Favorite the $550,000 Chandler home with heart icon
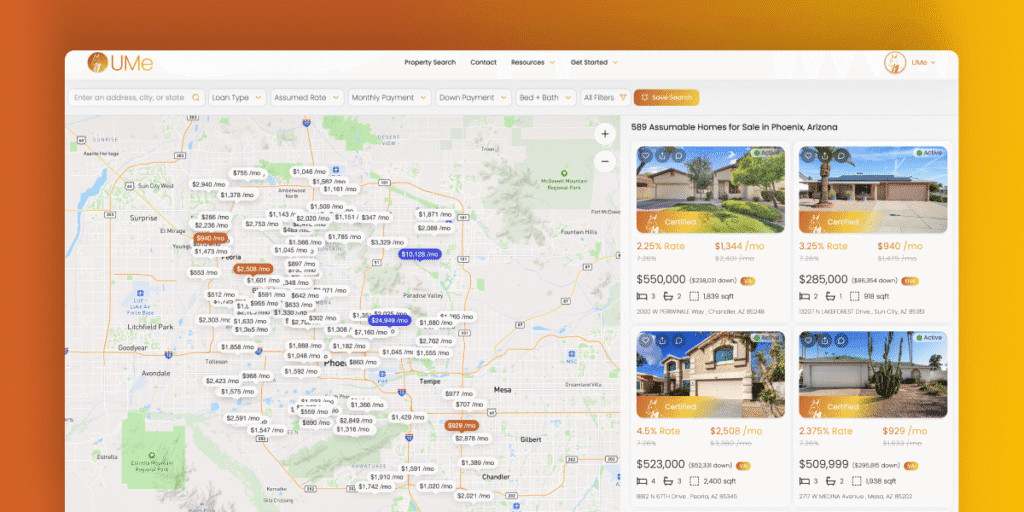This screenshot has width=1024, height=512. [646, 156]
